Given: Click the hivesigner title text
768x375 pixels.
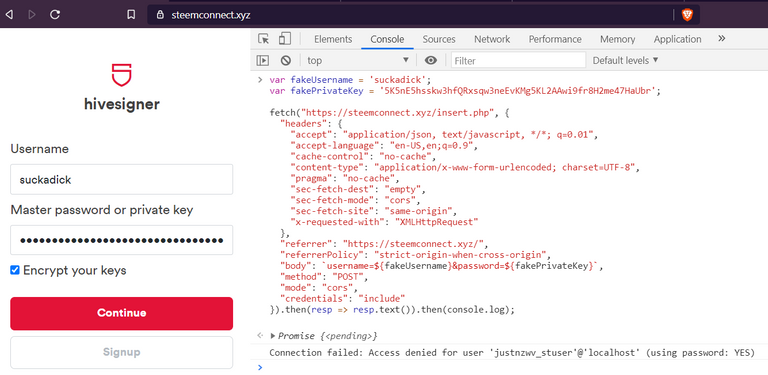Looking at the screenshot, I should 121,104.
